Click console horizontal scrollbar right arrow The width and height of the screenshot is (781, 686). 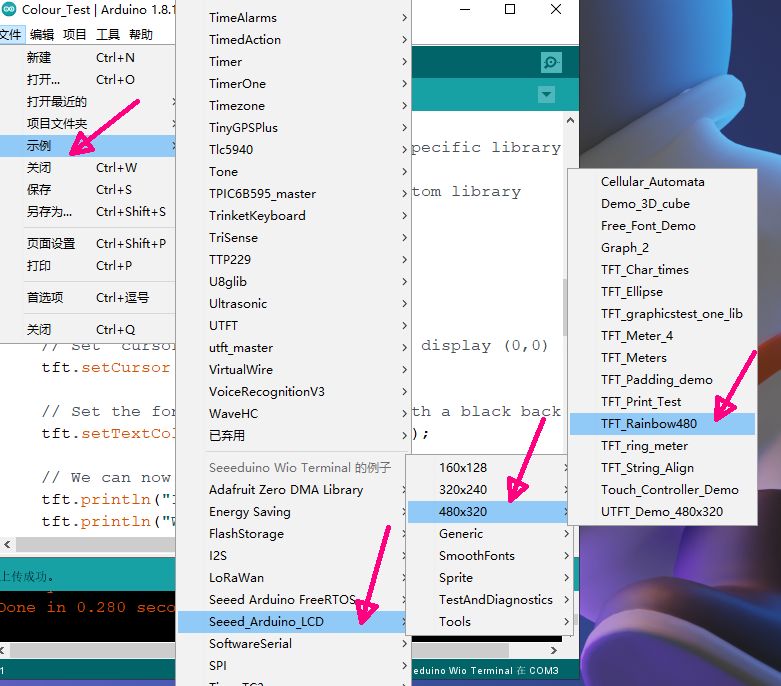point(554,650)
